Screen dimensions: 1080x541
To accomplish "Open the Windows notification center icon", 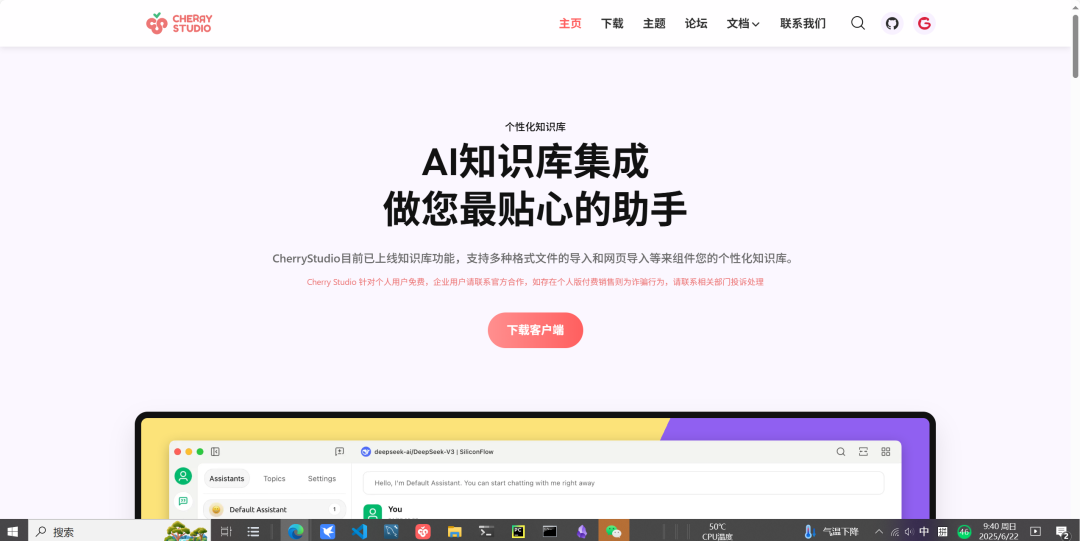I will (1062, 531).
